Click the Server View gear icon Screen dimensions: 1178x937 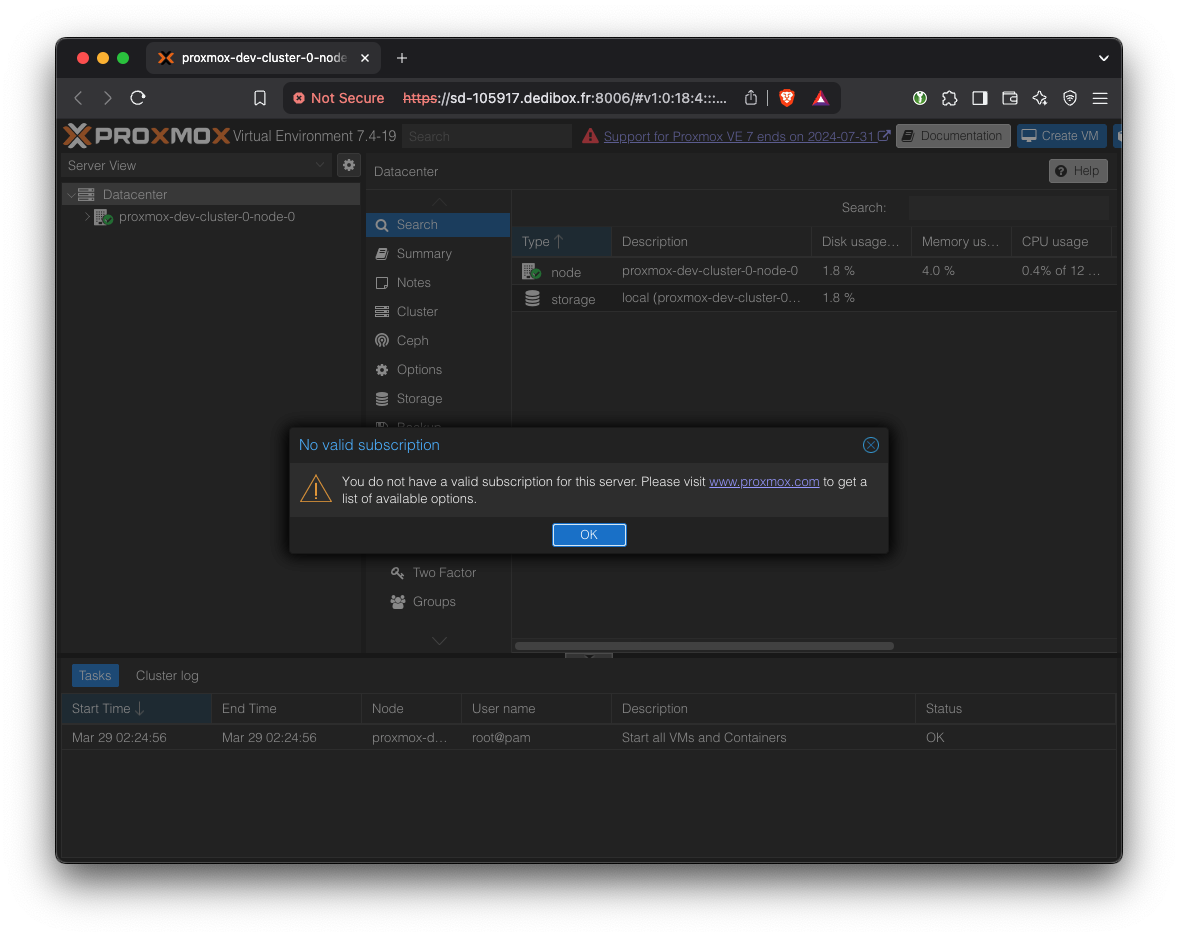pyautogui.click(x=348, y=165)
